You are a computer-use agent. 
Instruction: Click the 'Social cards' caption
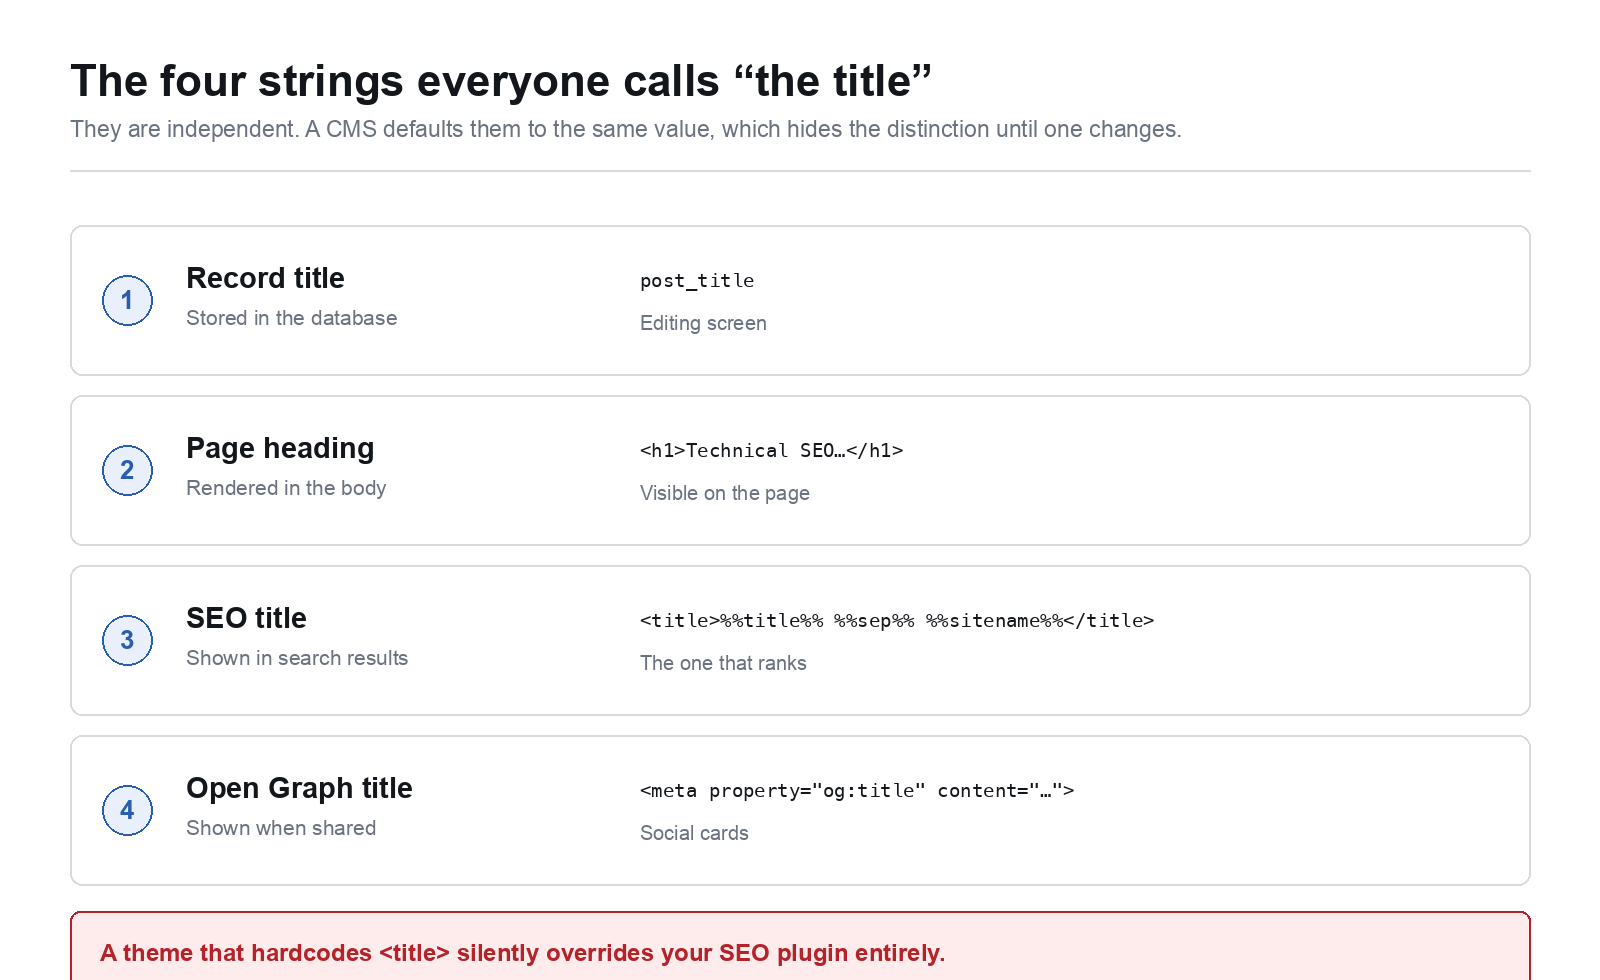(694, 833)
